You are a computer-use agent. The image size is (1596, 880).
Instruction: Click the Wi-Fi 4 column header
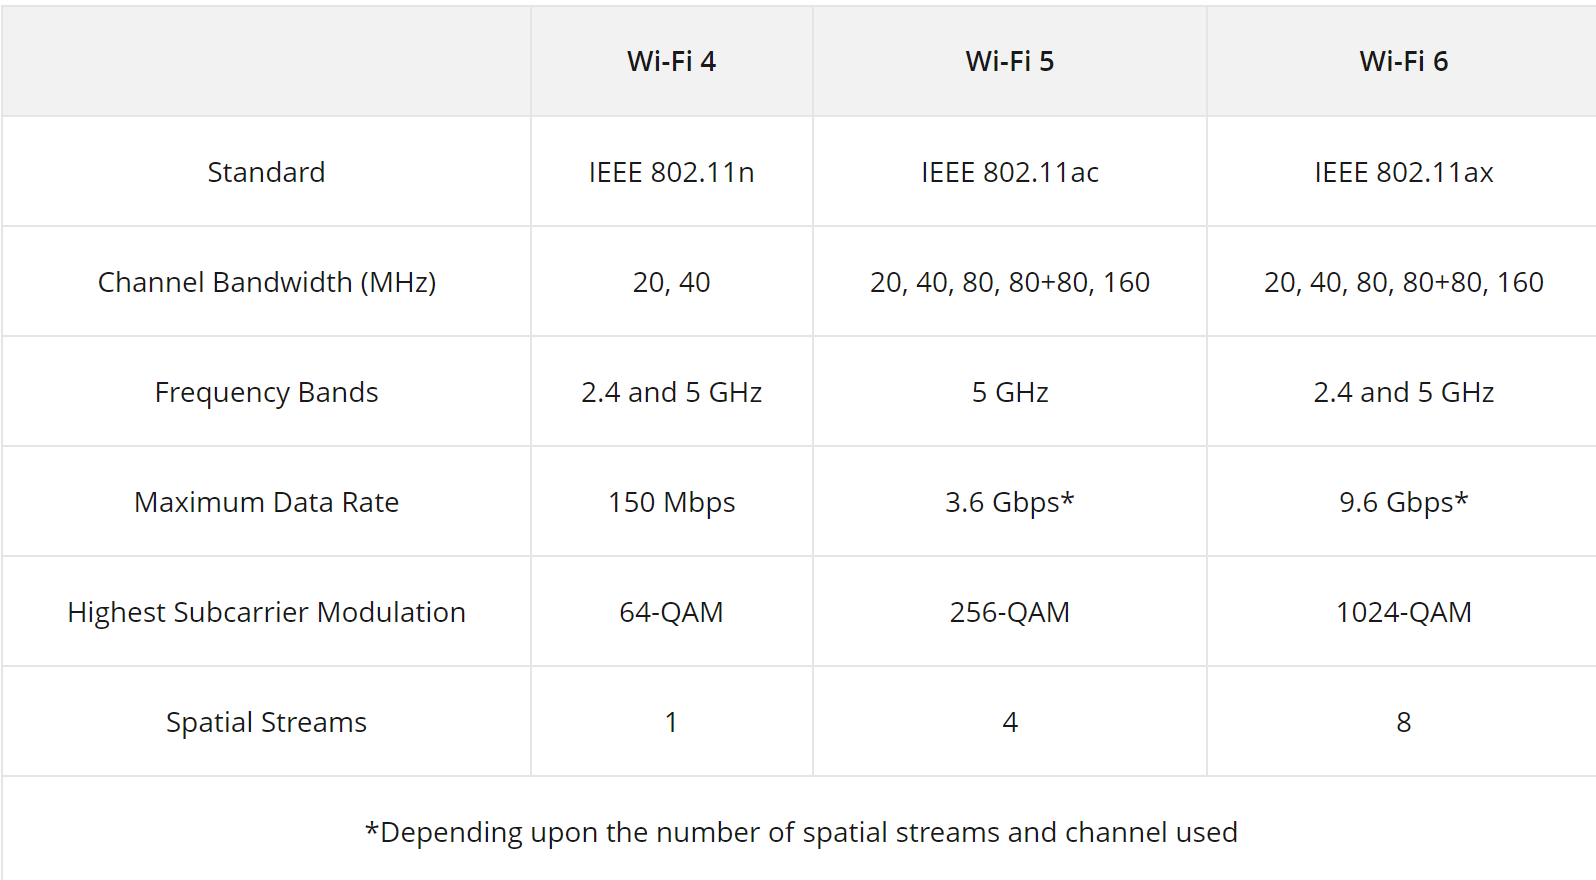[671, 61]
